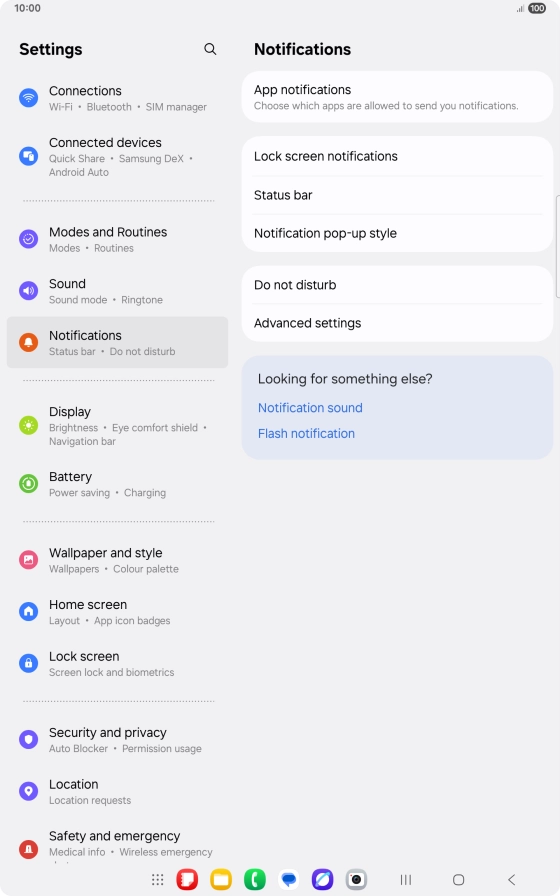Select Display in settings list

117,426
